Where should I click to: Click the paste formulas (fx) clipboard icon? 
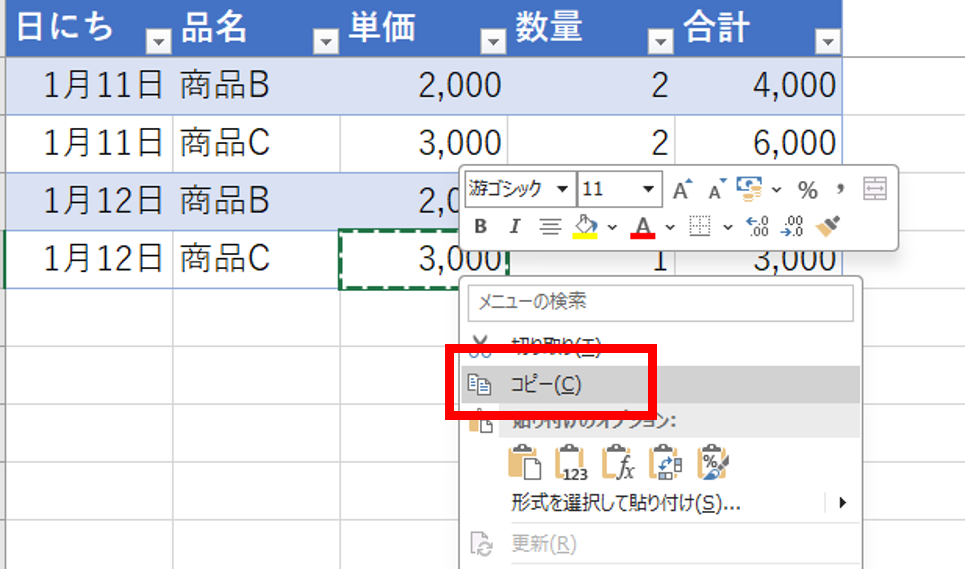click(x=618, y=463)
